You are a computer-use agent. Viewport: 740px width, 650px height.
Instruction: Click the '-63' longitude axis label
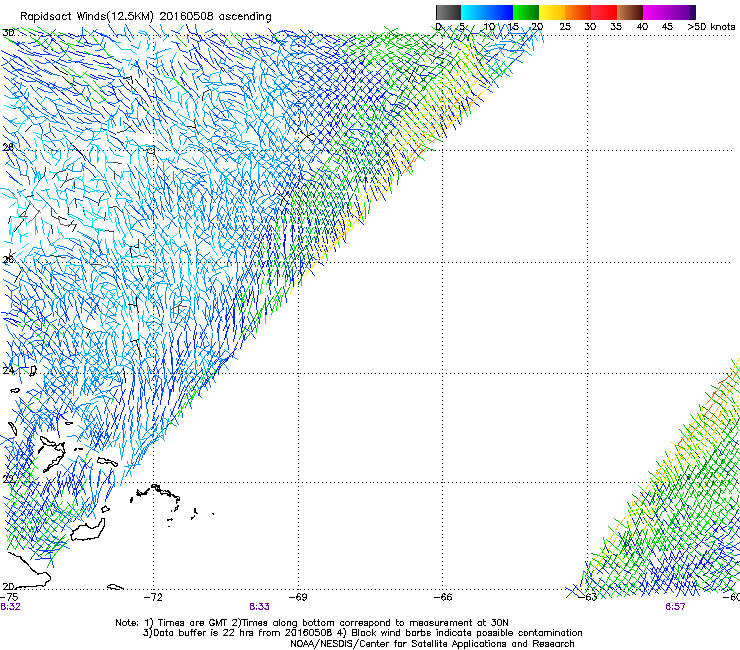click(x=588, y=597)
